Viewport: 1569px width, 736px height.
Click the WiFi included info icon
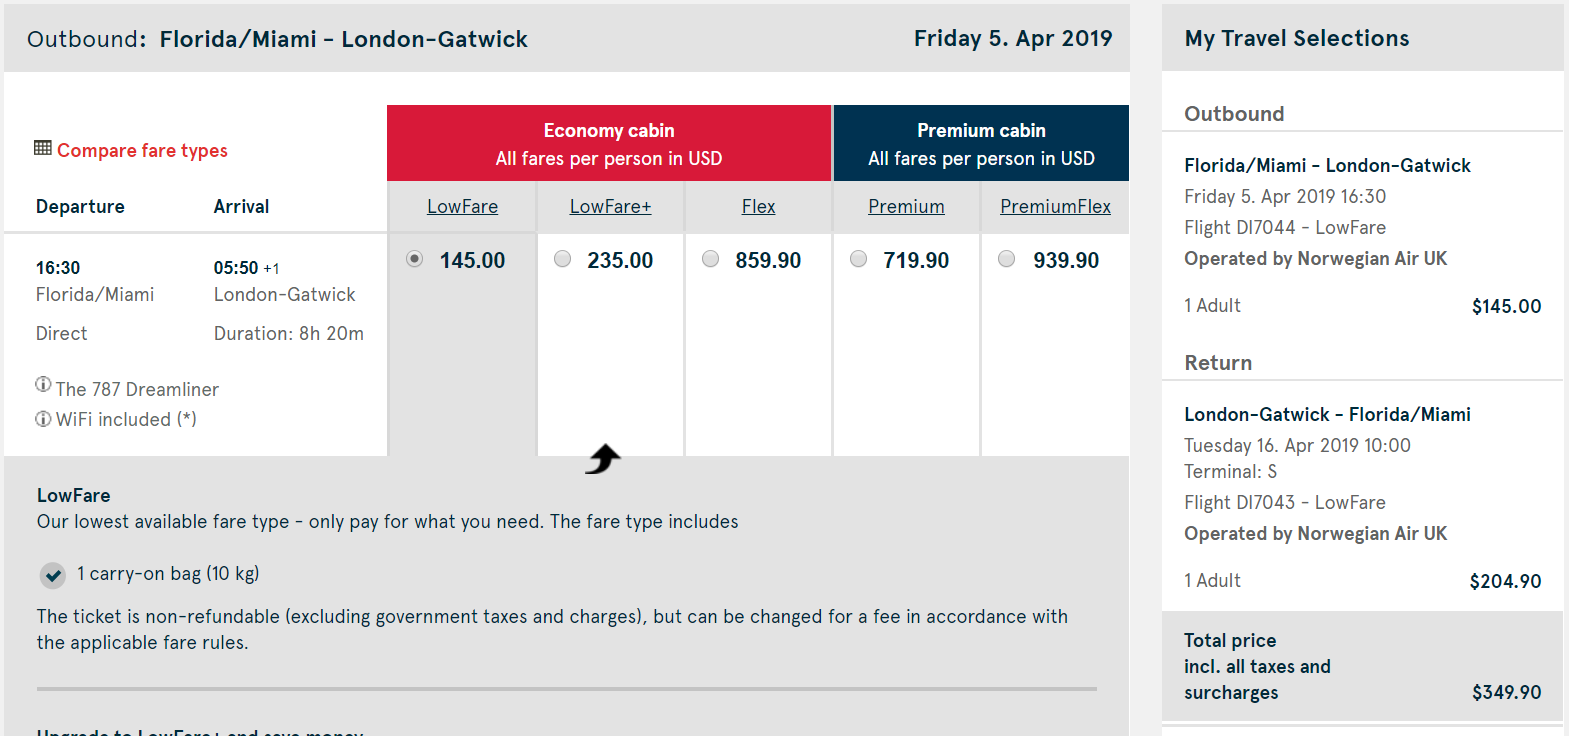coord(43,419)
